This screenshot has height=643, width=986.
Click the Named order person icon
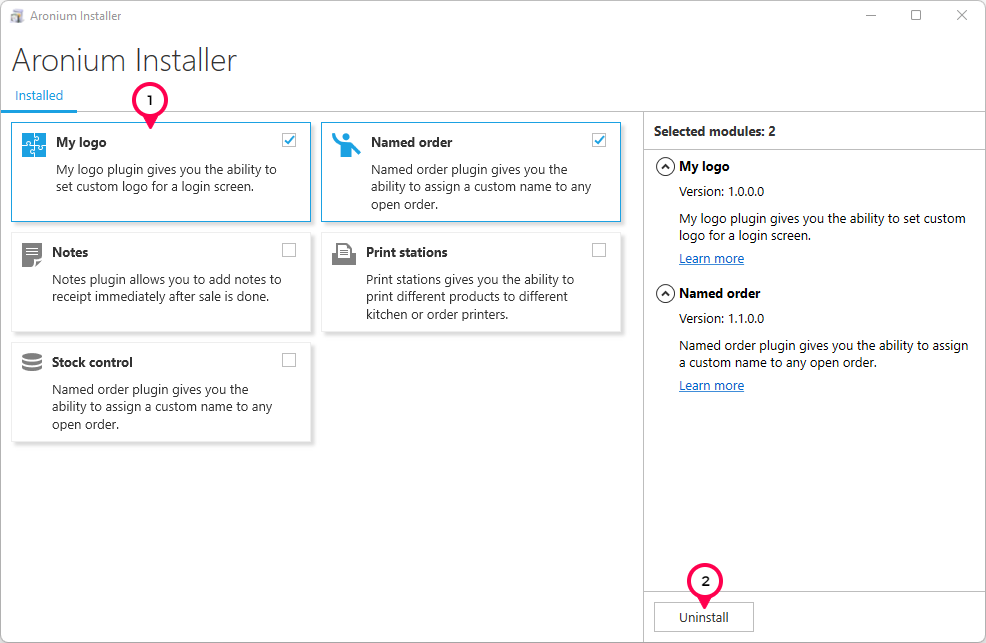tap(344, 145)
